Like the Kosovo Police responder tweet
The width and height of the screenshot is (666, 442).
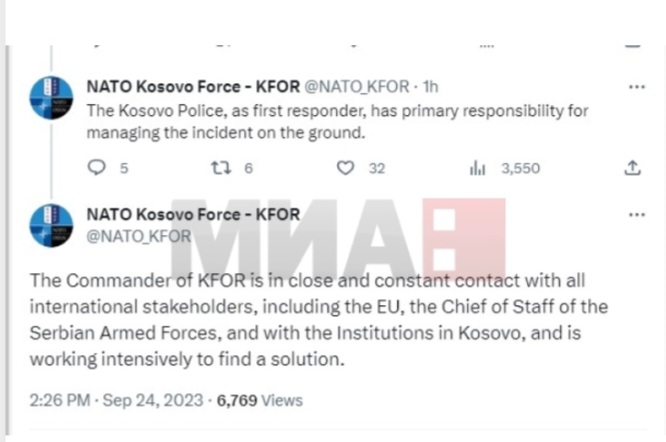click(345, 168)
